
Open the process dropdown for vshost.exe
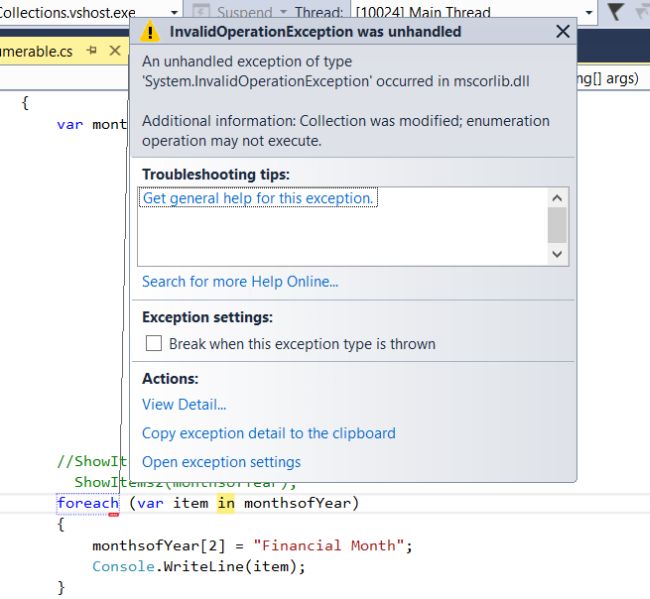pyautogui.click(x=174, y=12)
